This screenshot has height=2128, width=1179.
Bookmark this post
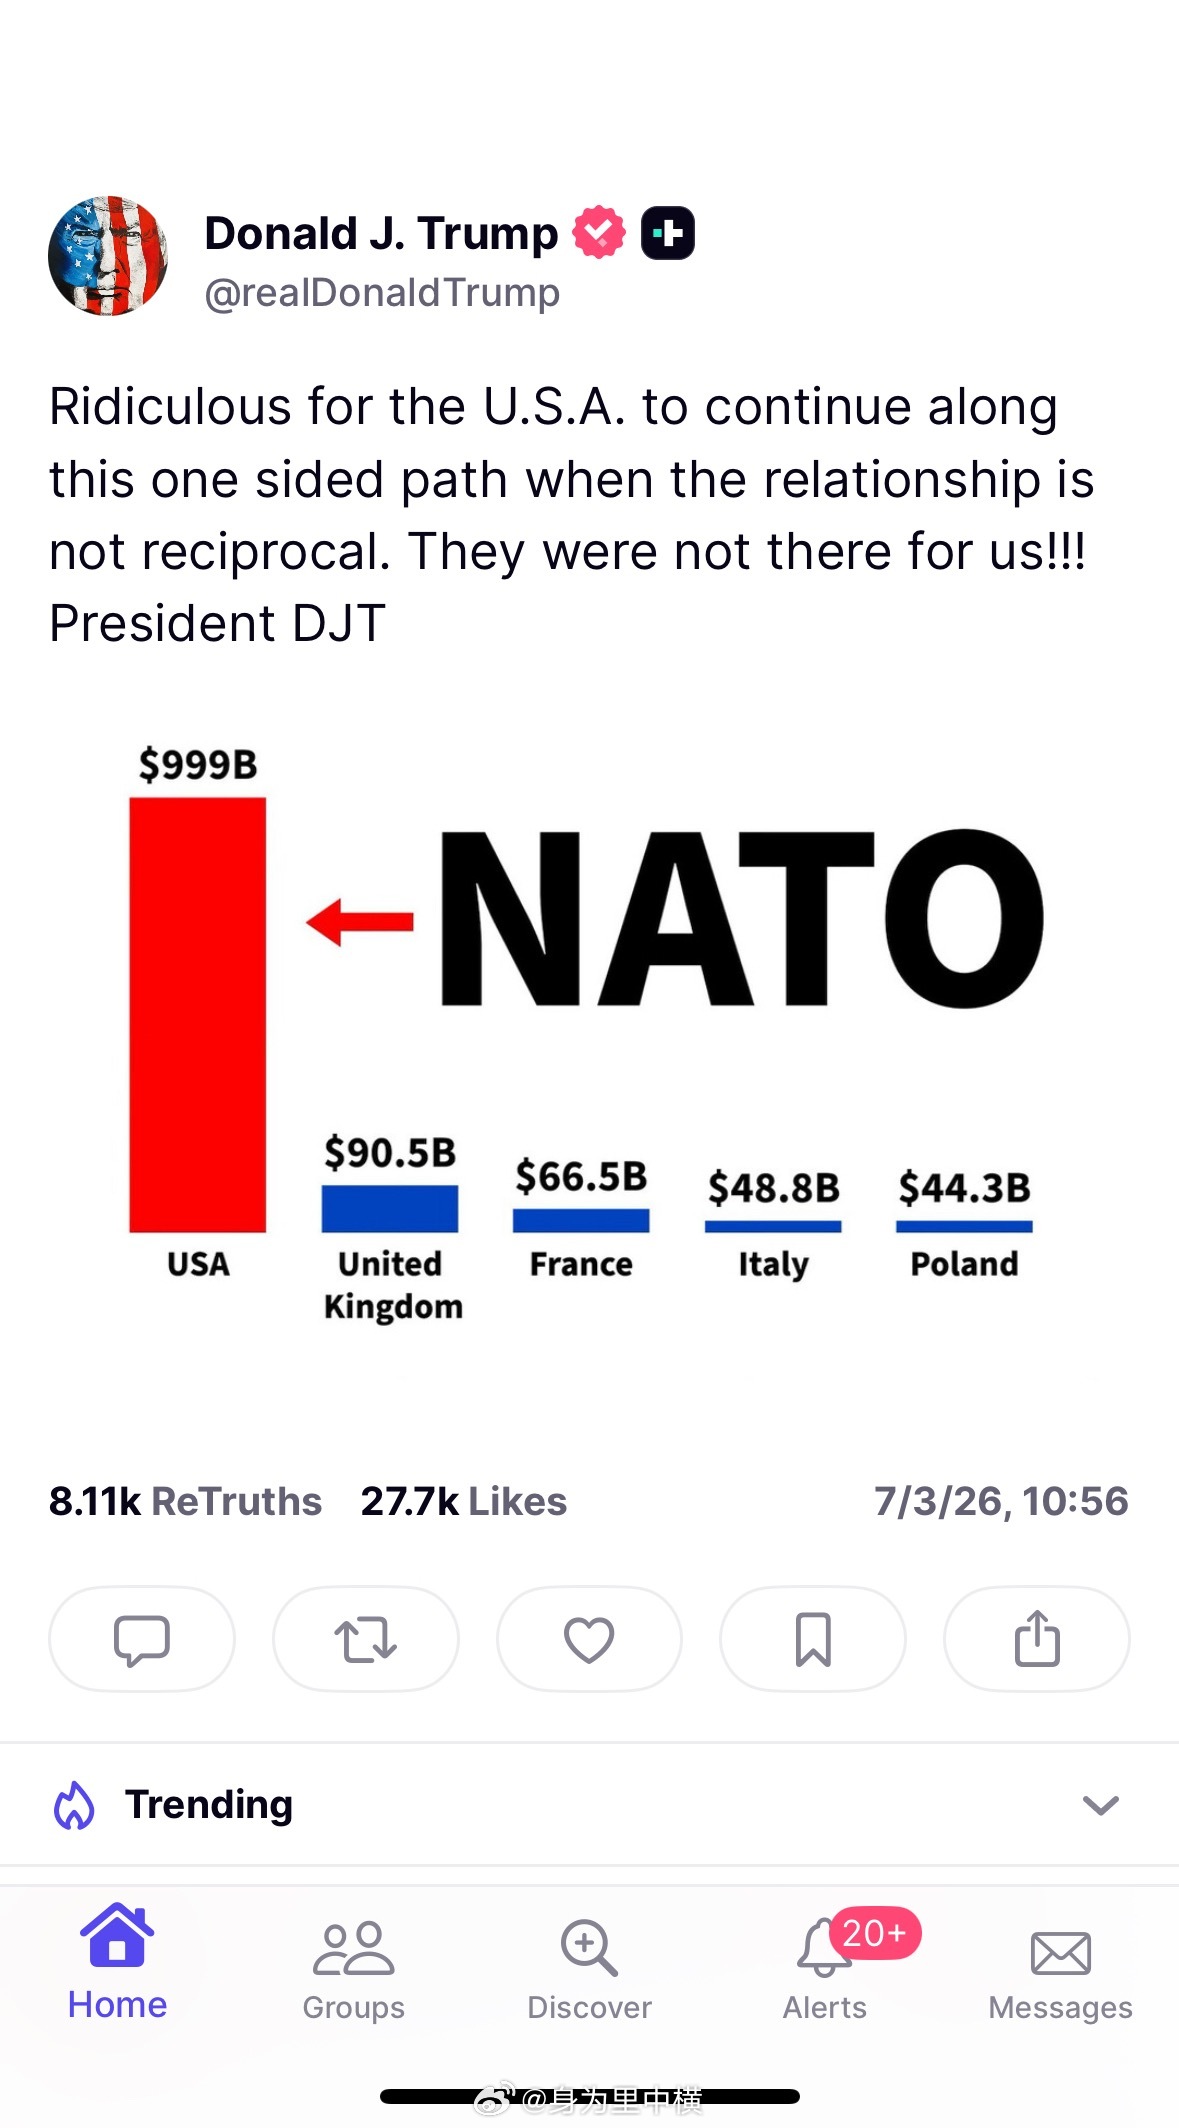click(x=813, y=1639)
